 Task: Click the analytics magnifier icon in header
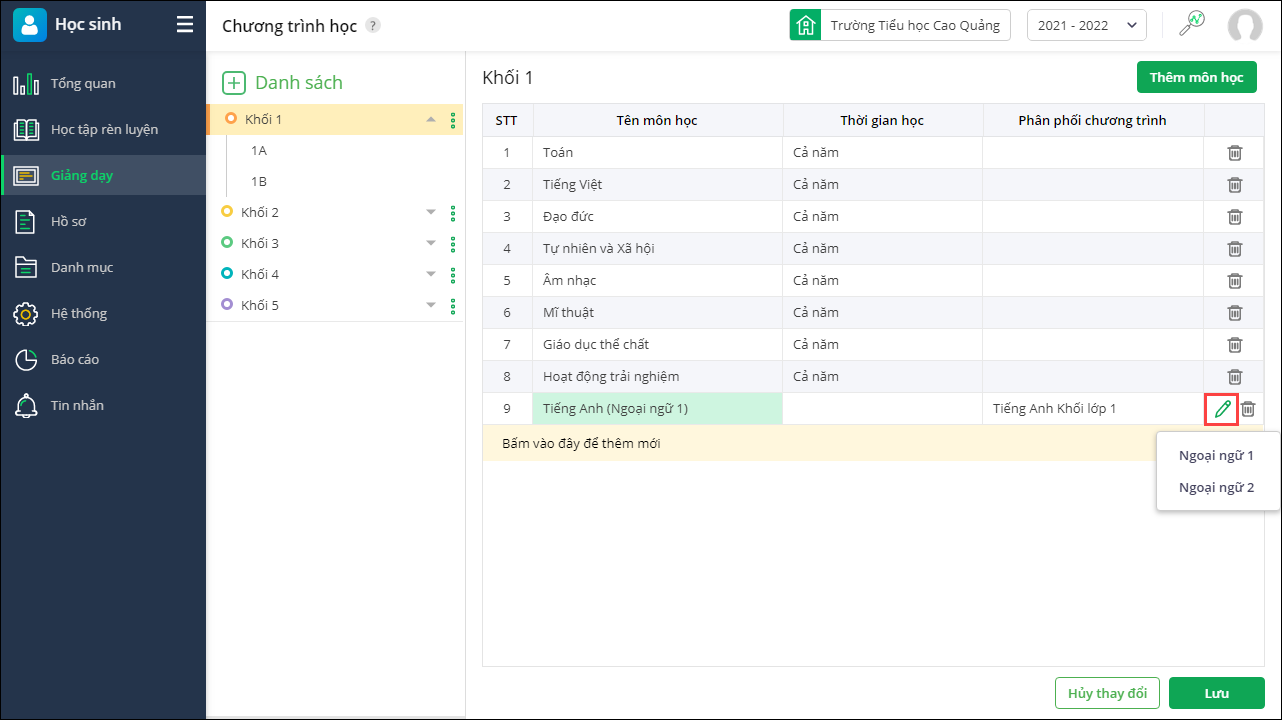coord(1191,24)
